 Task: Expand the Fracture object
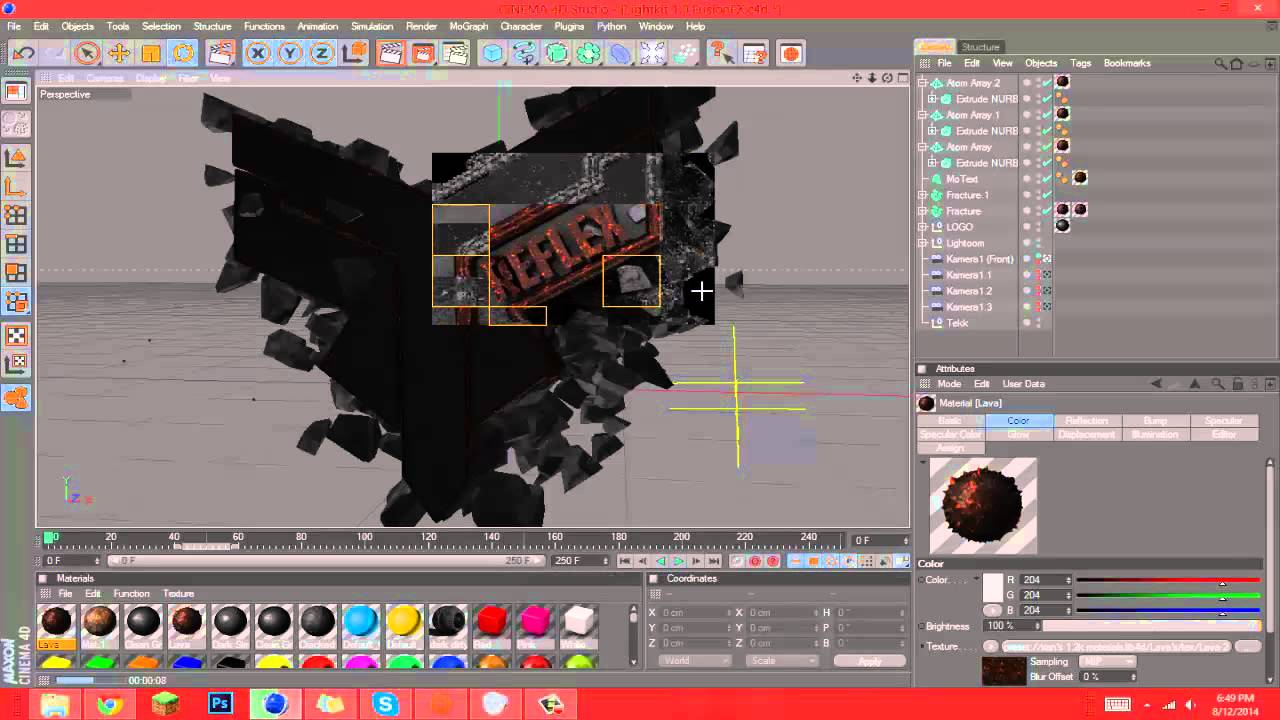[923, 211]
